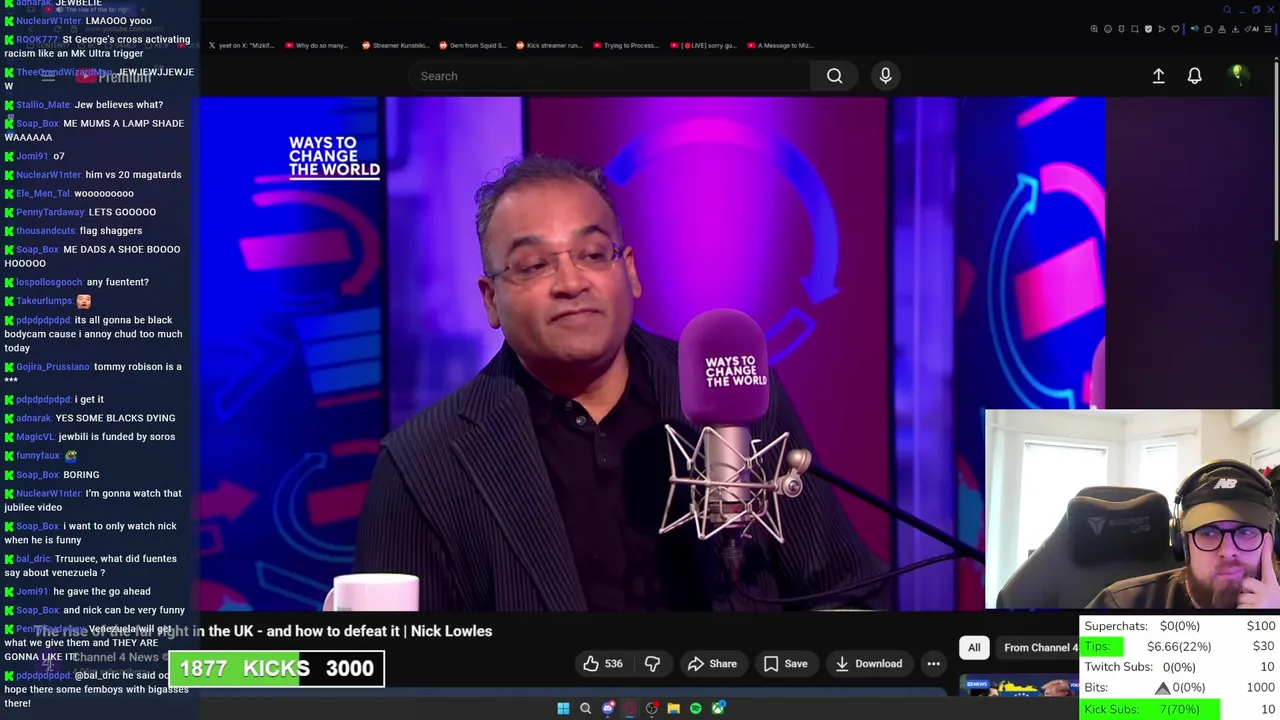Like the video with 536 likes
The width and height of the screenshot is (1280, 720).
pos(602,664)
